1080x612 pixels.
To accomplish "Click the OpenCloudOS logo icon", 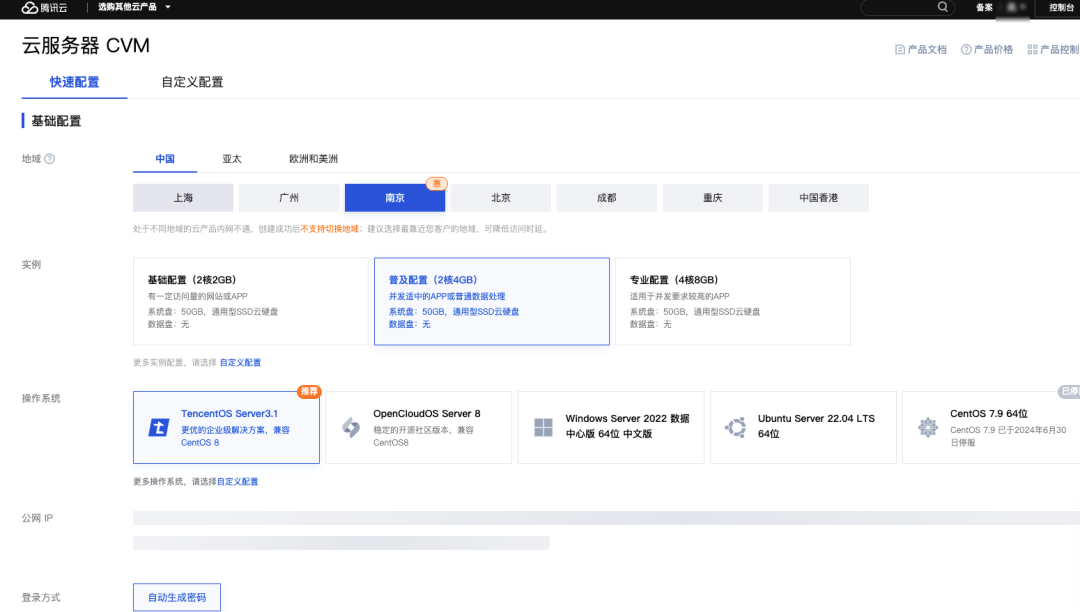I will tap(351, 428).
